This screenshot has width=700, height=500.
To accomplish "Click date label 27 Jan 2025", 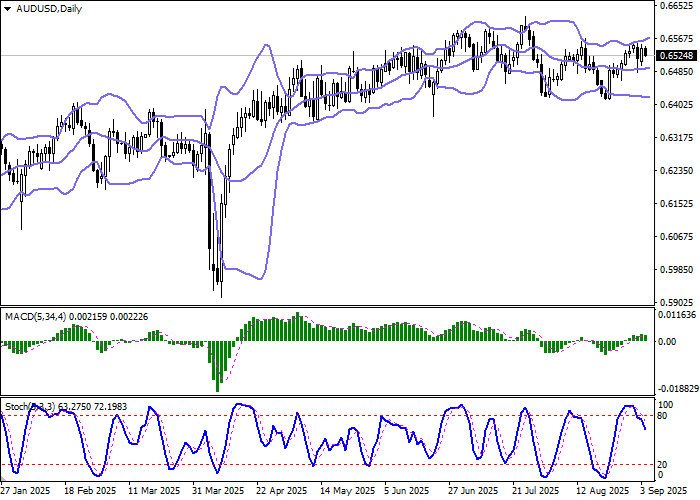I will coord(26,491).
